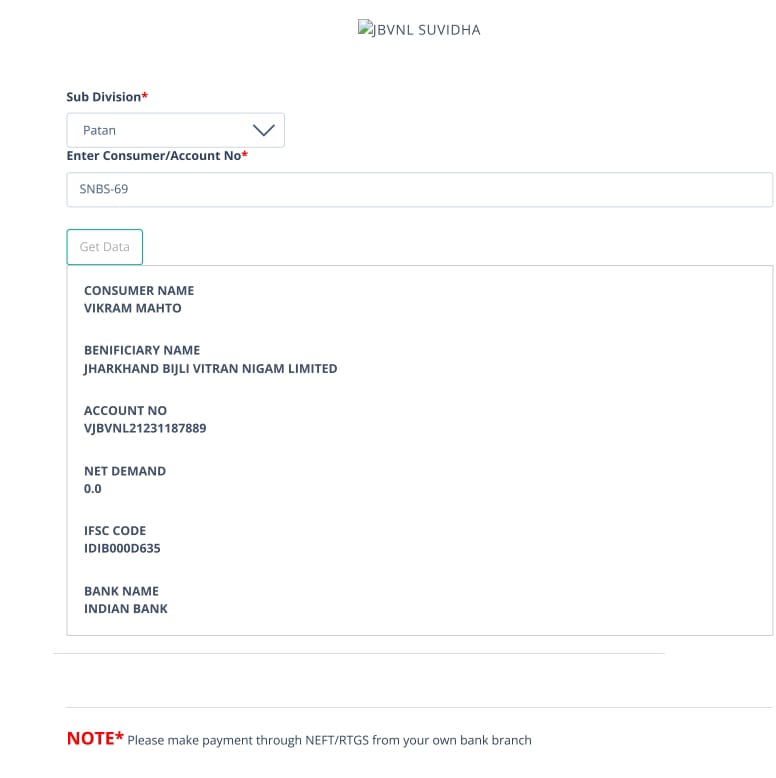
Task: Click the CONSUMER NAME label
Action: 139,290
